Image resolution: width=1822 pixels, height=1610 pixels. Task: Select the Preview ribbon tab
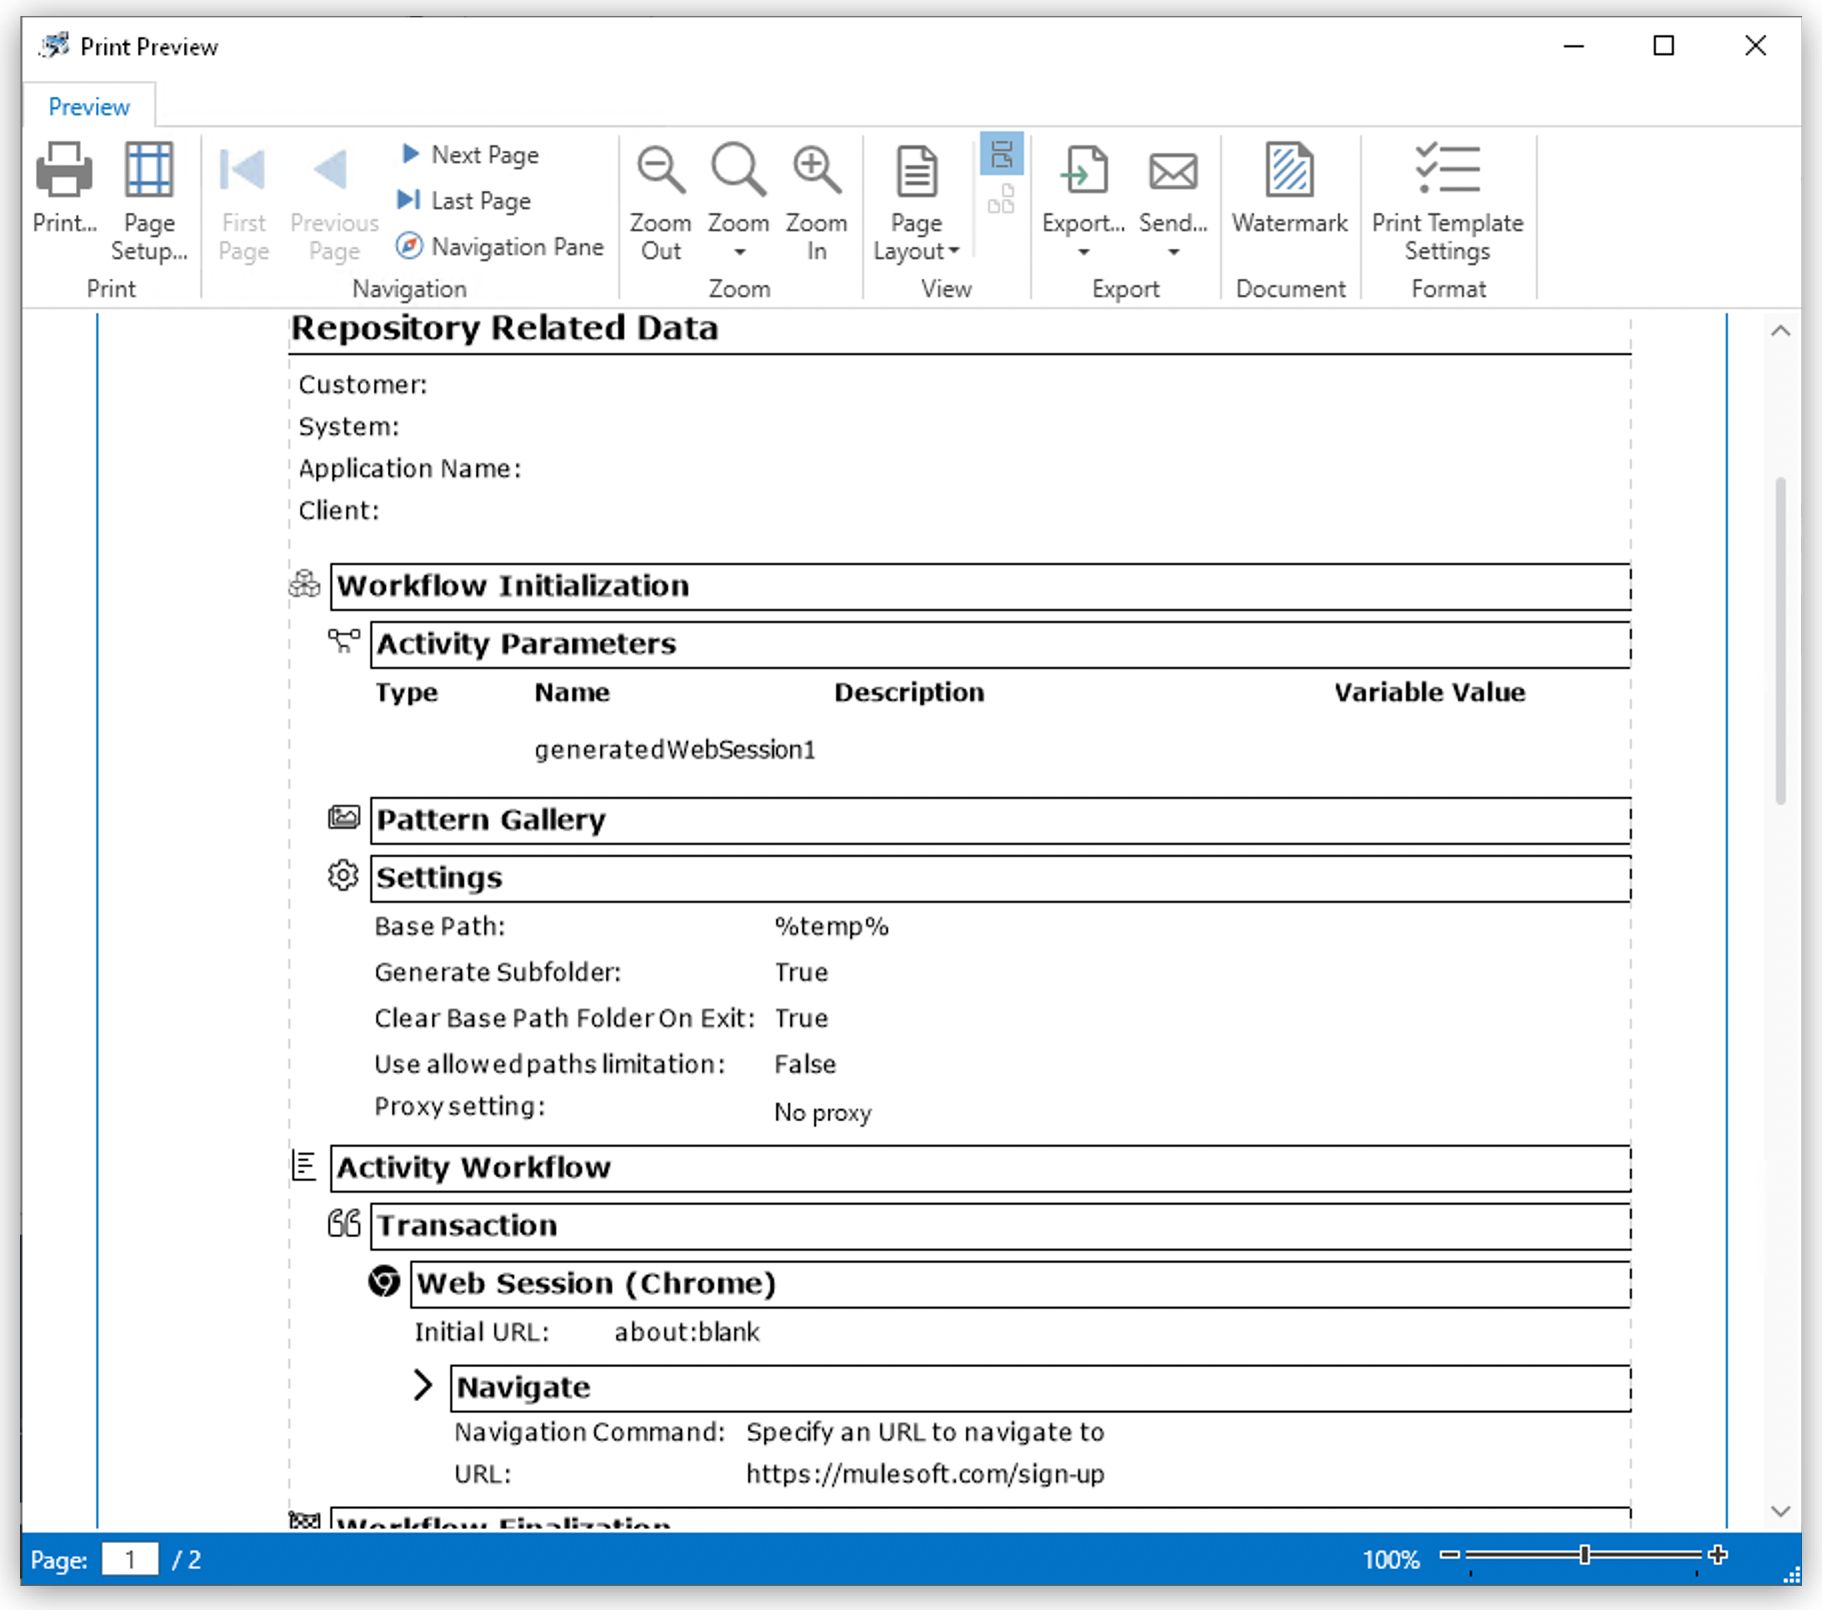tap(89, 107)
